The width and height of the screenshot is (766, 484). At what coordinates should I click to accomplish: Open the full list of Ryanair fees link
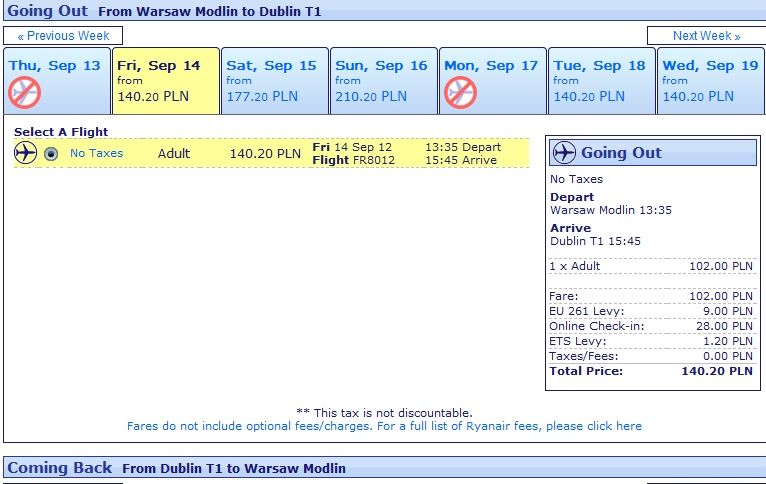click(384, 426)
